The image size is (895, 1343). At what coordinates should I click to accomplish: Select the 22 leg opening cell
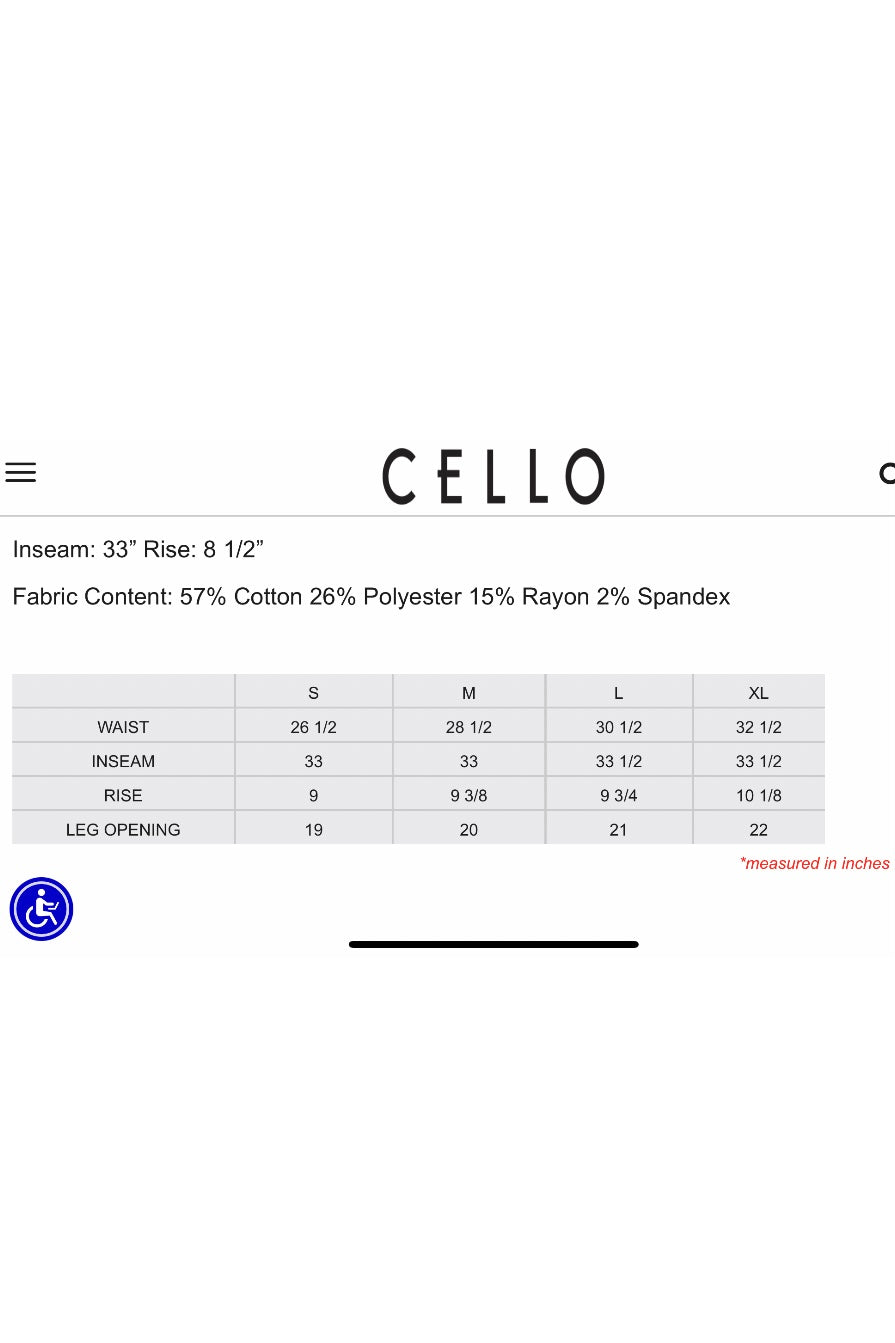point(758,829)
